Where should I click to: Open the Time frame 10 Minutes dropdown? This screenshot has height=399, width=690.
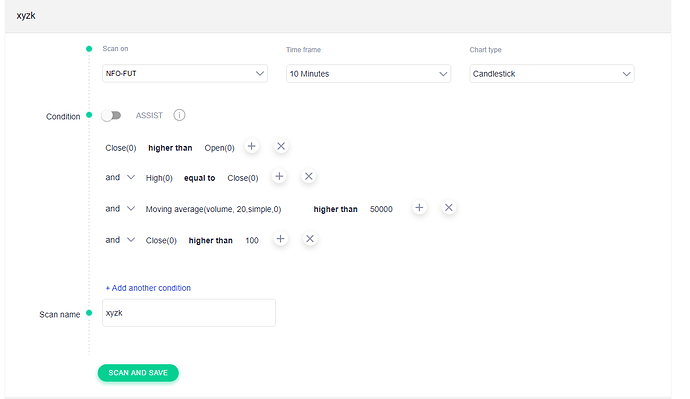(x=368, y=73)
